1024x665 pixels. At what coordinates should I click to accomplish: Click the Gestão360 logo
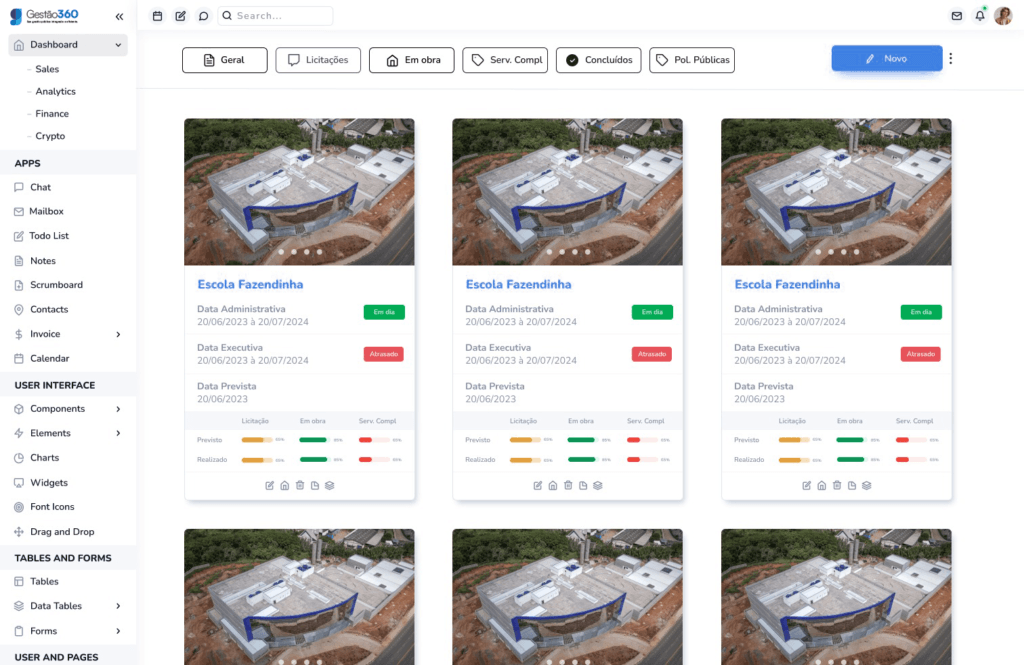coord(44,16)
